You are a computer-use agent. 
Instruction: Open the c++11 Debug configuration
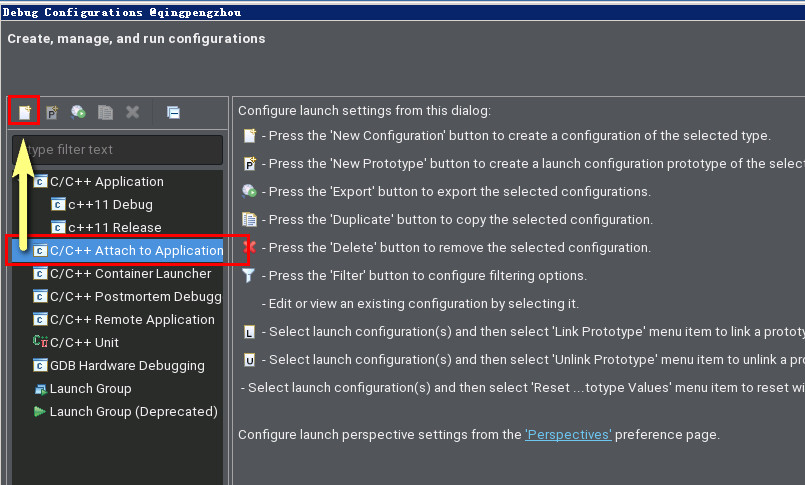110,205
